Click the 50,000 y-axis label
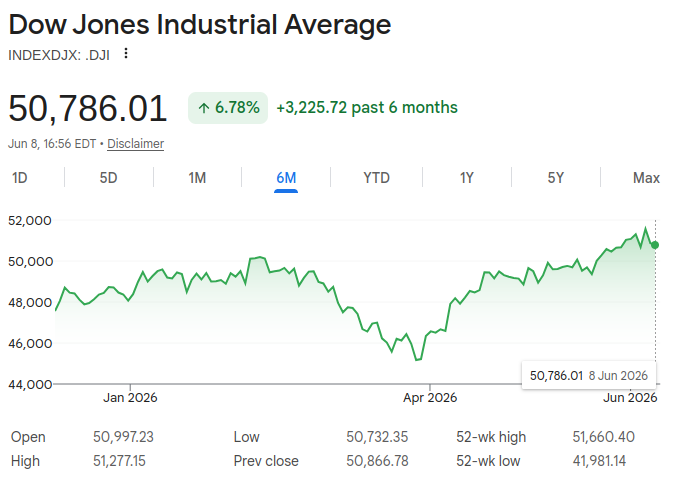The image size is (678, 485). [x=30, y=262]
